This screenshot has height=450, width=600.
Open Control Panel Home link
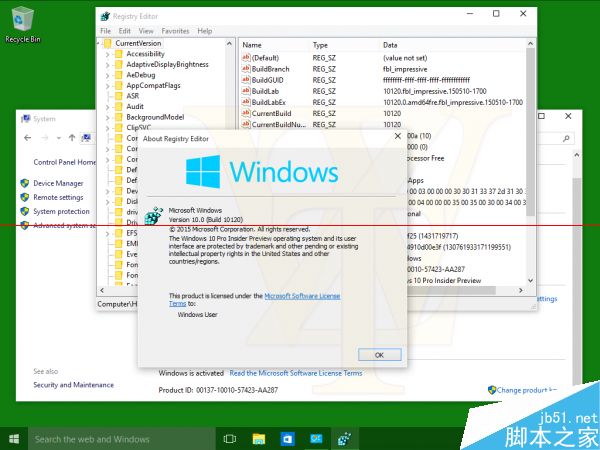click(x=64, y=162)
